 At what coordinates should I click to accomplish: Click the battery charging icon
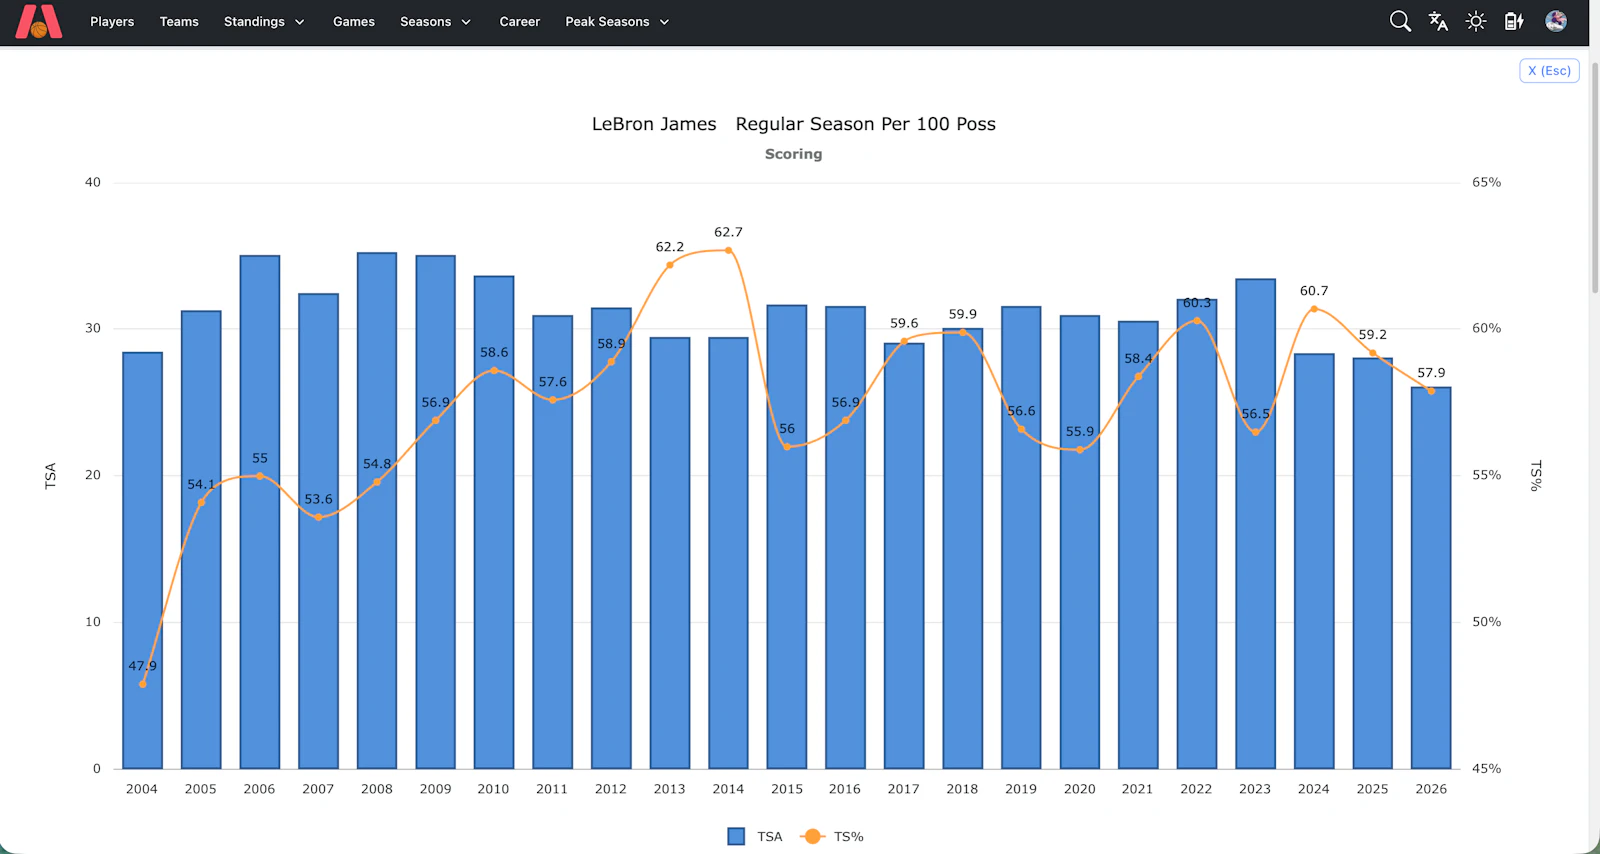coord(1514,21)
